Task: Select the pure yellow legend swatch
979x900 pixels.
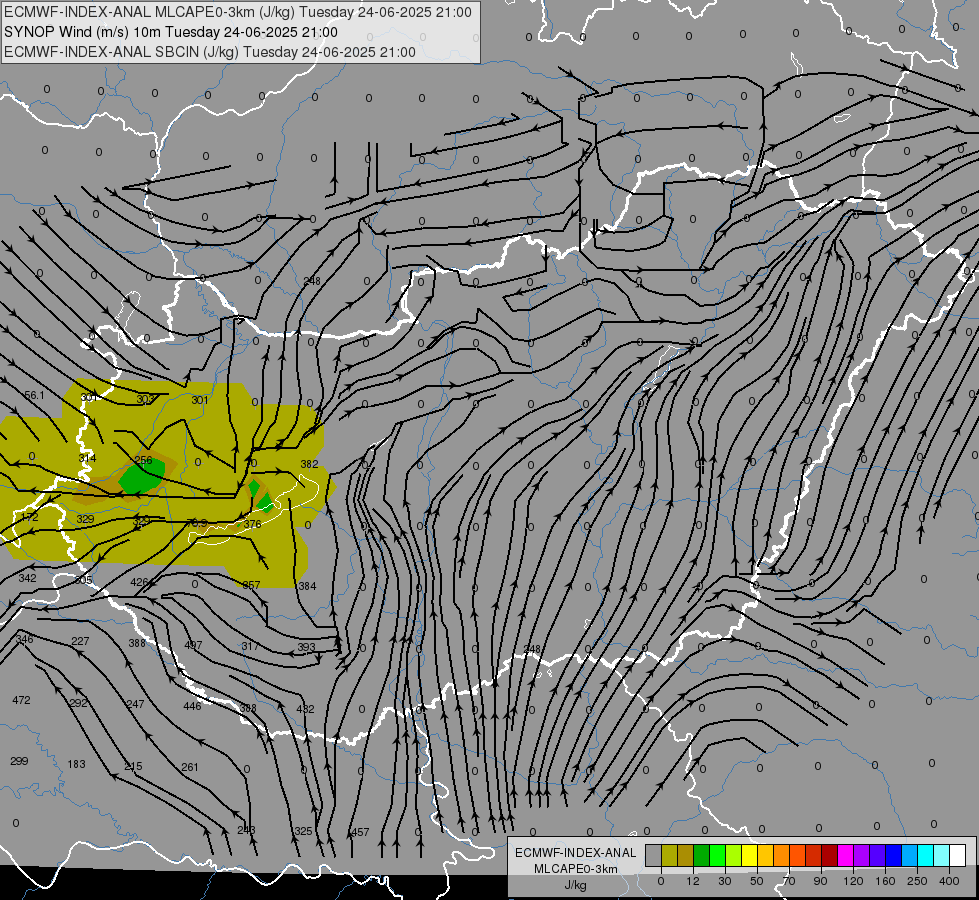Action: pyautogui.click(x=749, y=856)
